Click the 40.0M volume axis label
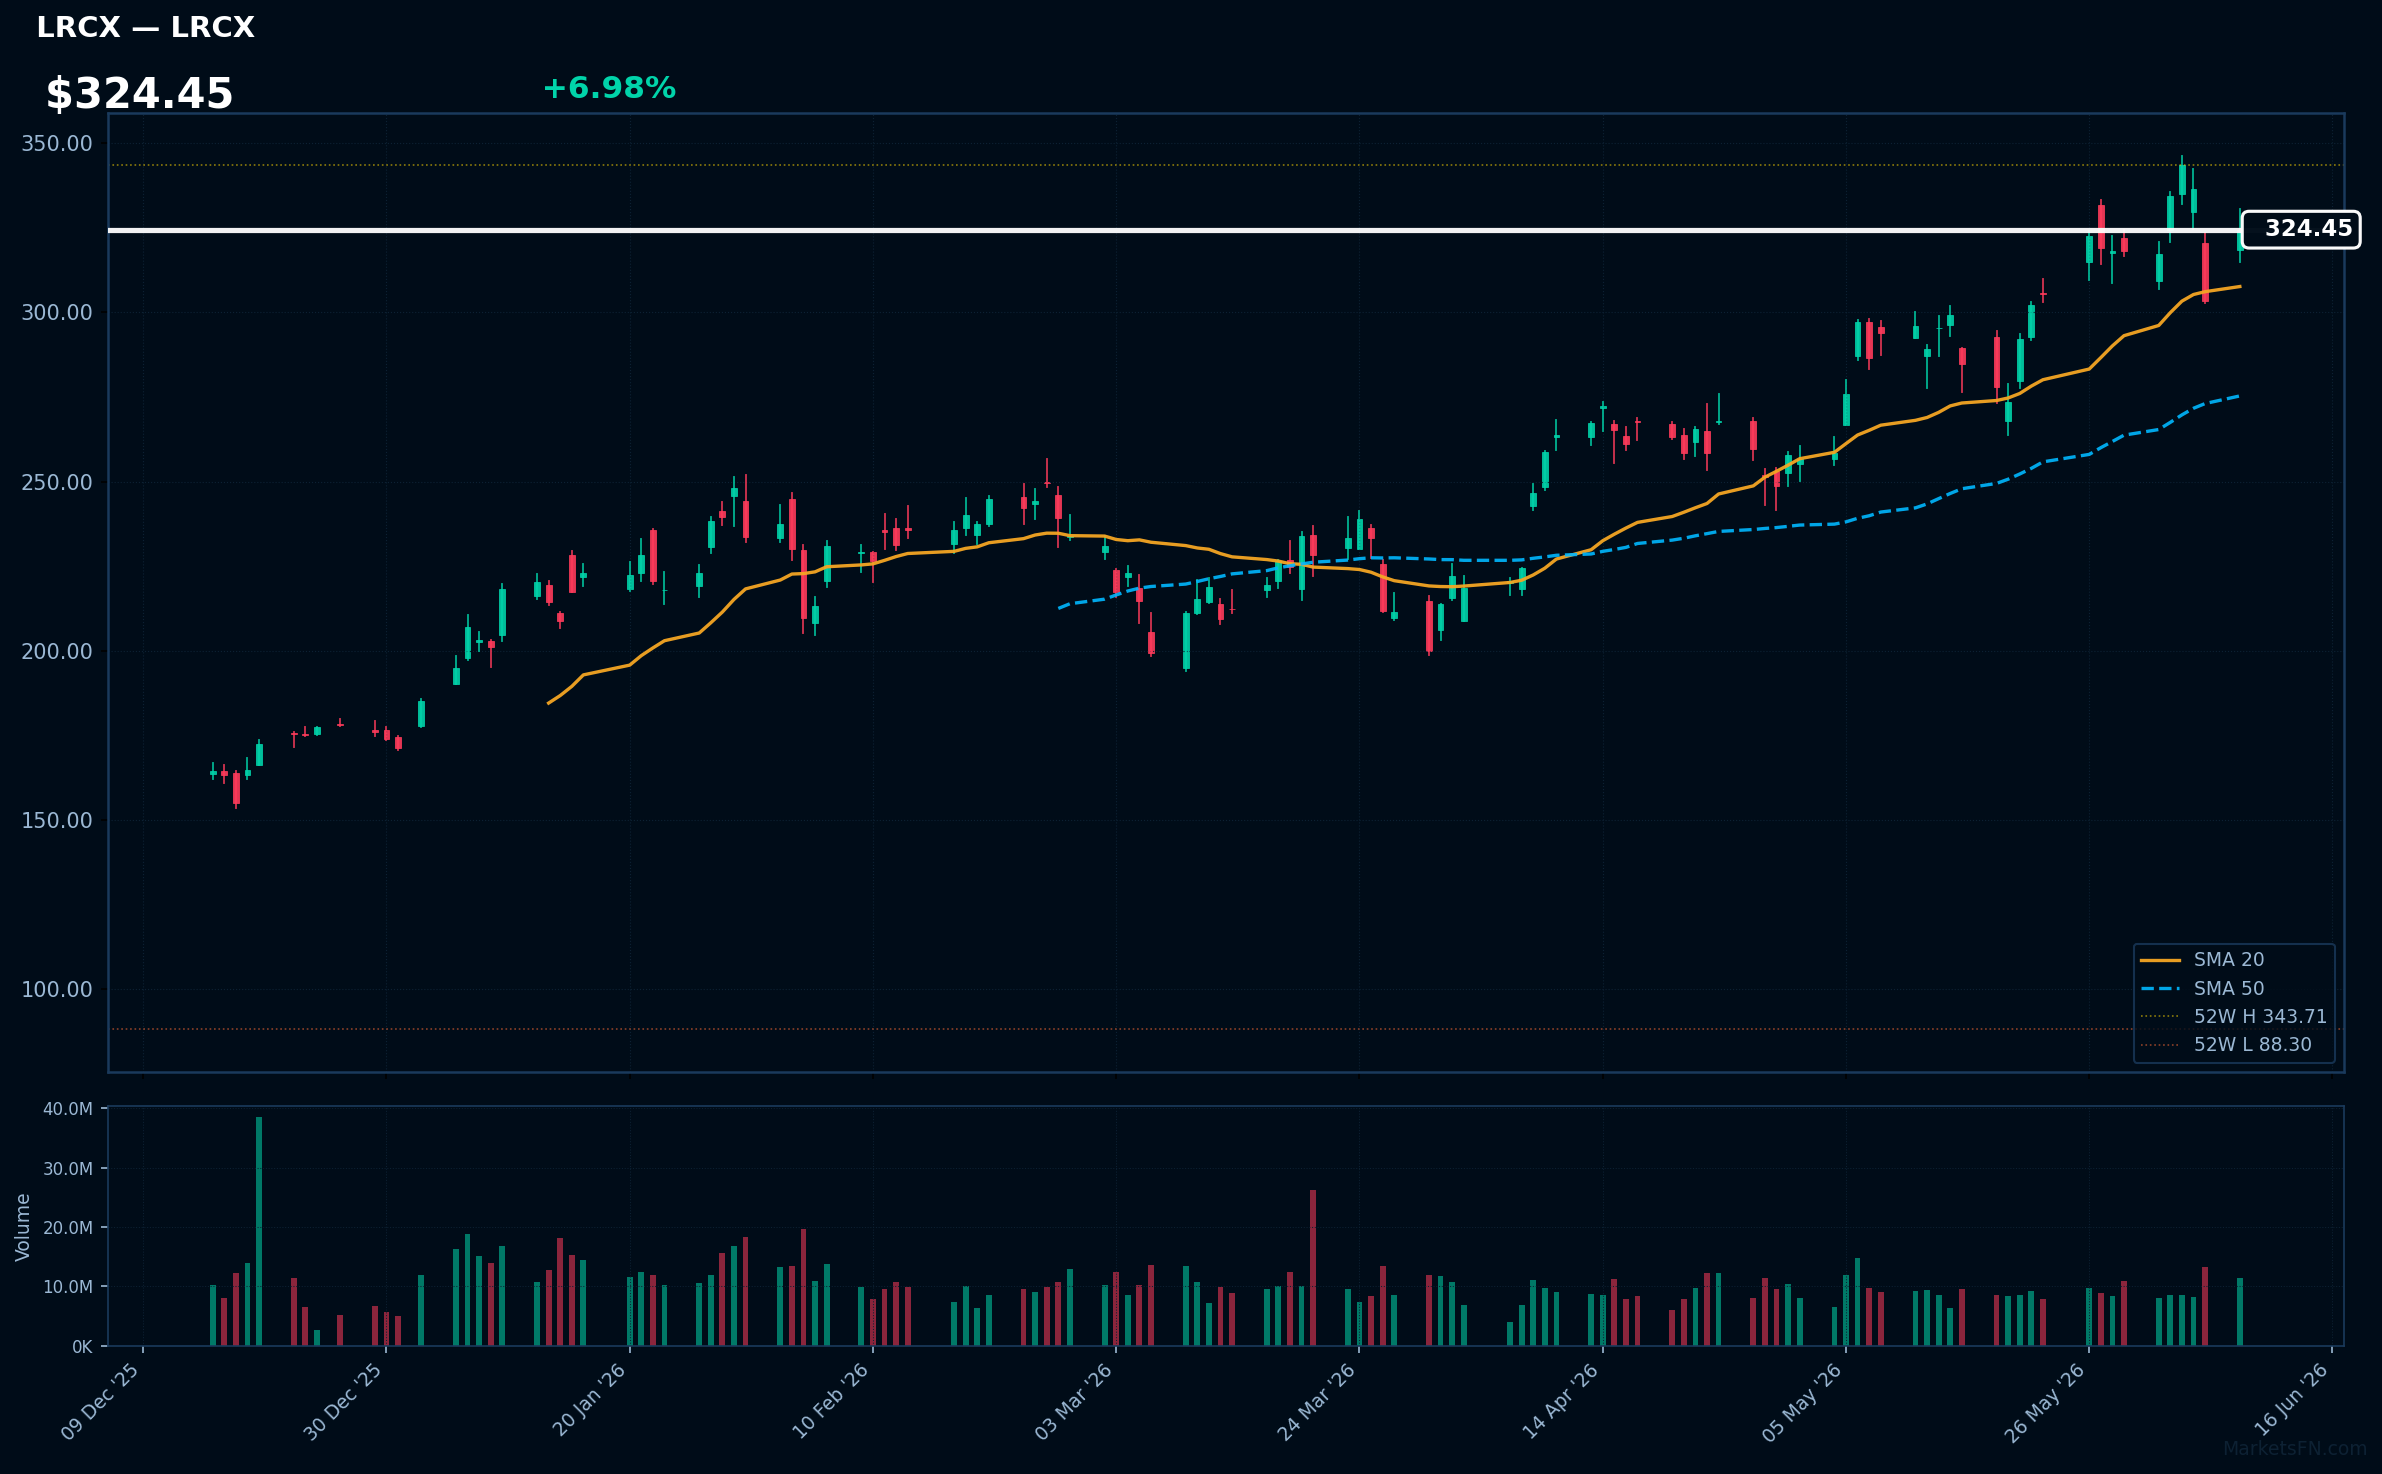The width and height of the screenshot is (2382, 1474). tap(68, 1109)
